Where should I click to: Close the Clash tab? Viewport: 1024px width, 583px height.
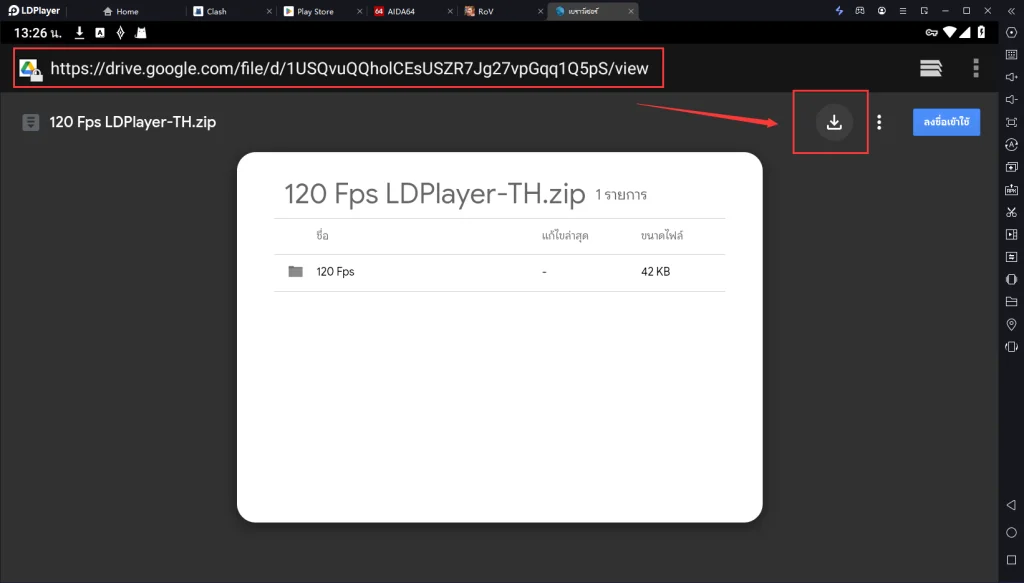click(x=270, y=11)
